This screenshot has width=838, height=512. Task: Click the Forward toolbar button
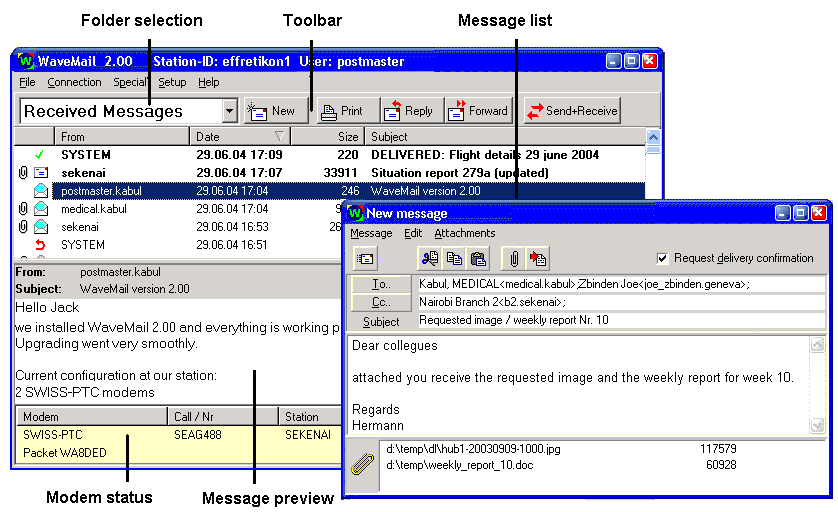pos(479,111)
